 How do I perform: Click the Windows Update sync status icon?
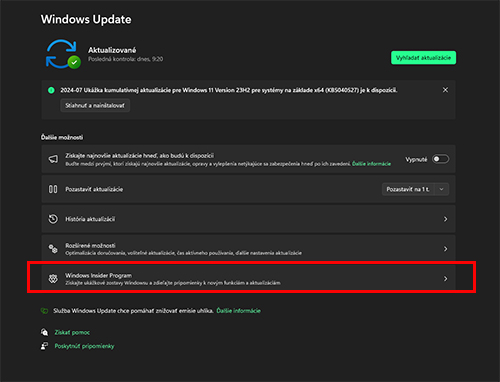point(63,54)
